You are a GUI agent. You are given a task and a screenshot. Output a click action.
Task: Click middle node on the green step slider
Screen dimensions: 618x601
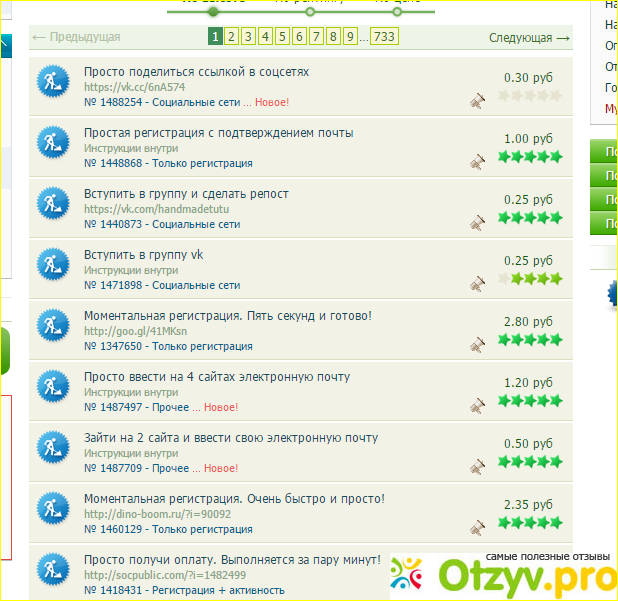click(x=310, y=12)
